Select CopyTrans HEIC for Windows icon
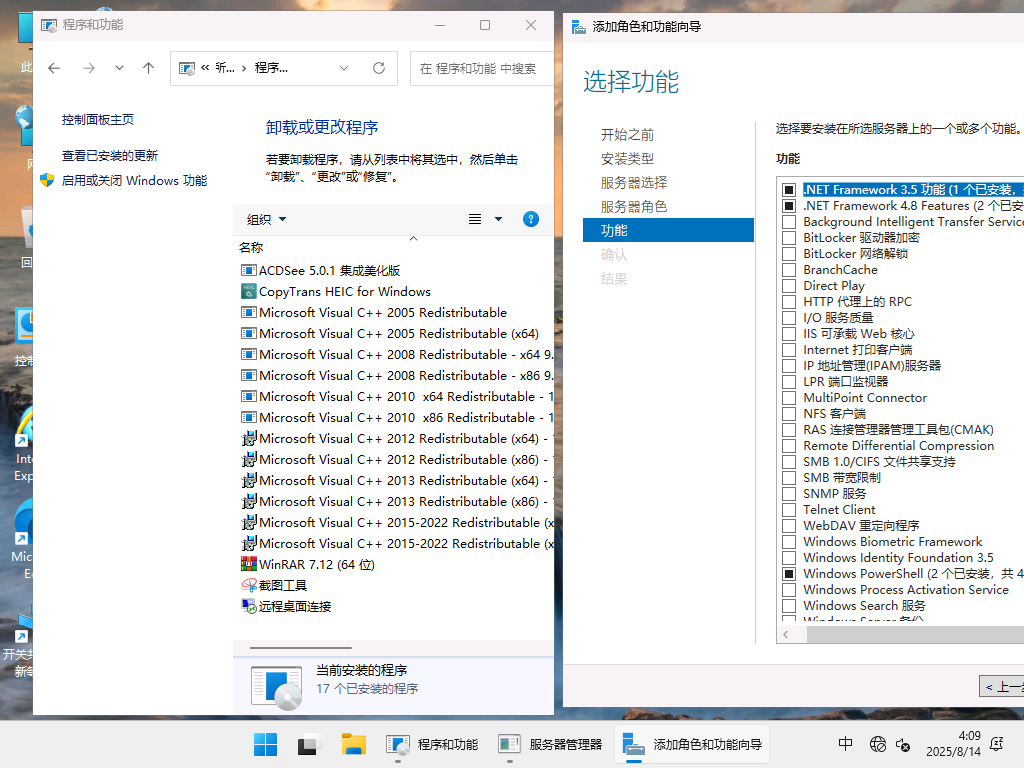This screenshot has width=1024, height=768. click(248, 291)
